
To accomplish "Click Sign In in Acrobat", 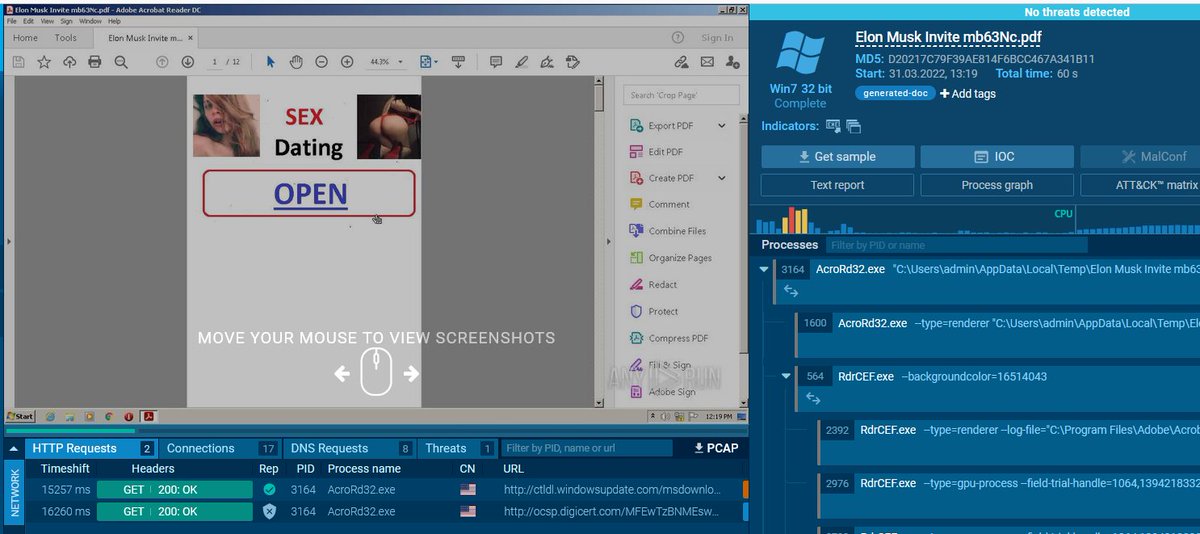I will tap(717, 38).
